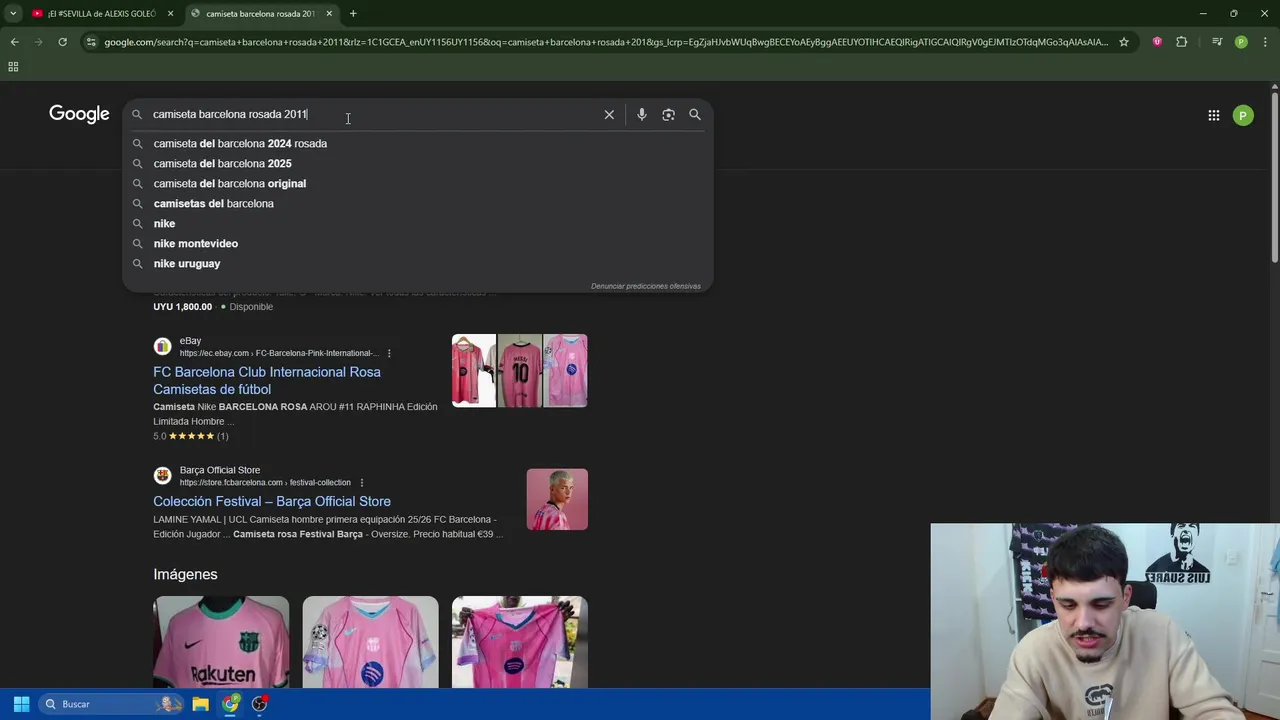View site information icon in address bar
The height and width of the screenshot is (720, 1280).
click(x=91, y=42)
